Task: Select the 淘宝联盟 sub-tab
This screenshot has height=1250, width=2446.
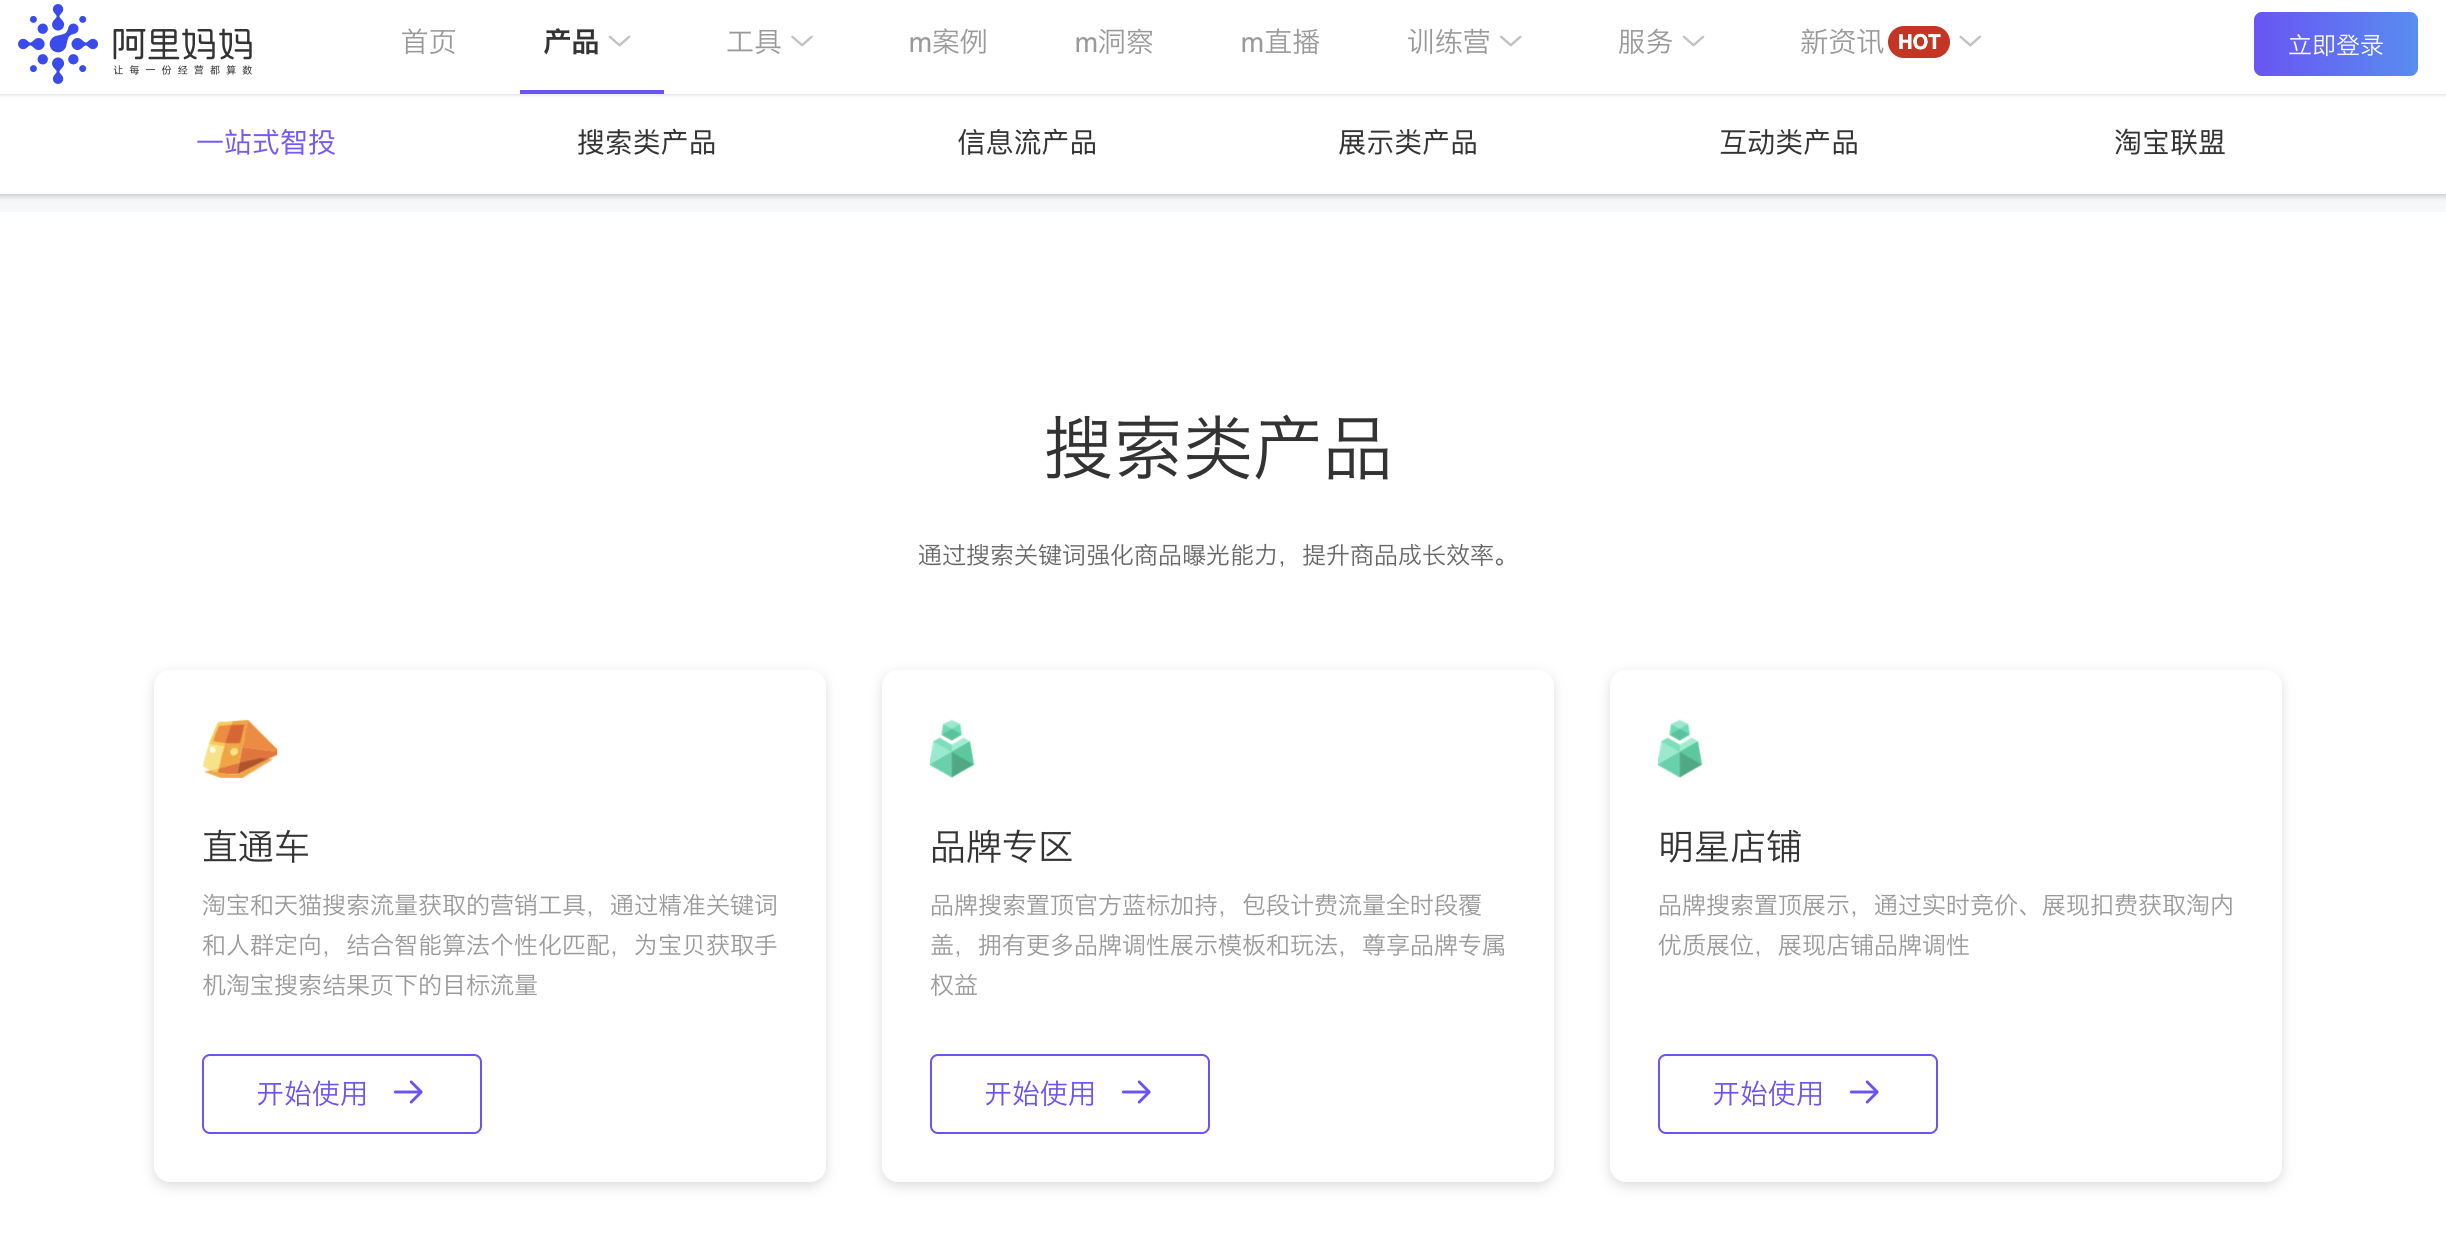Action: tap(2170, 143)
